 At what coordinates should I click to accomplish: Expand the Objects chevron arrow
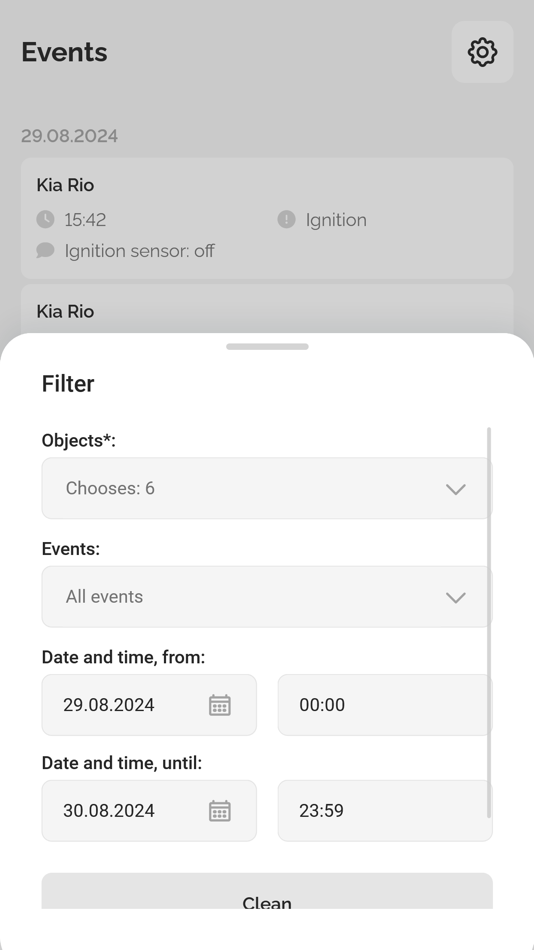(456, 489)
